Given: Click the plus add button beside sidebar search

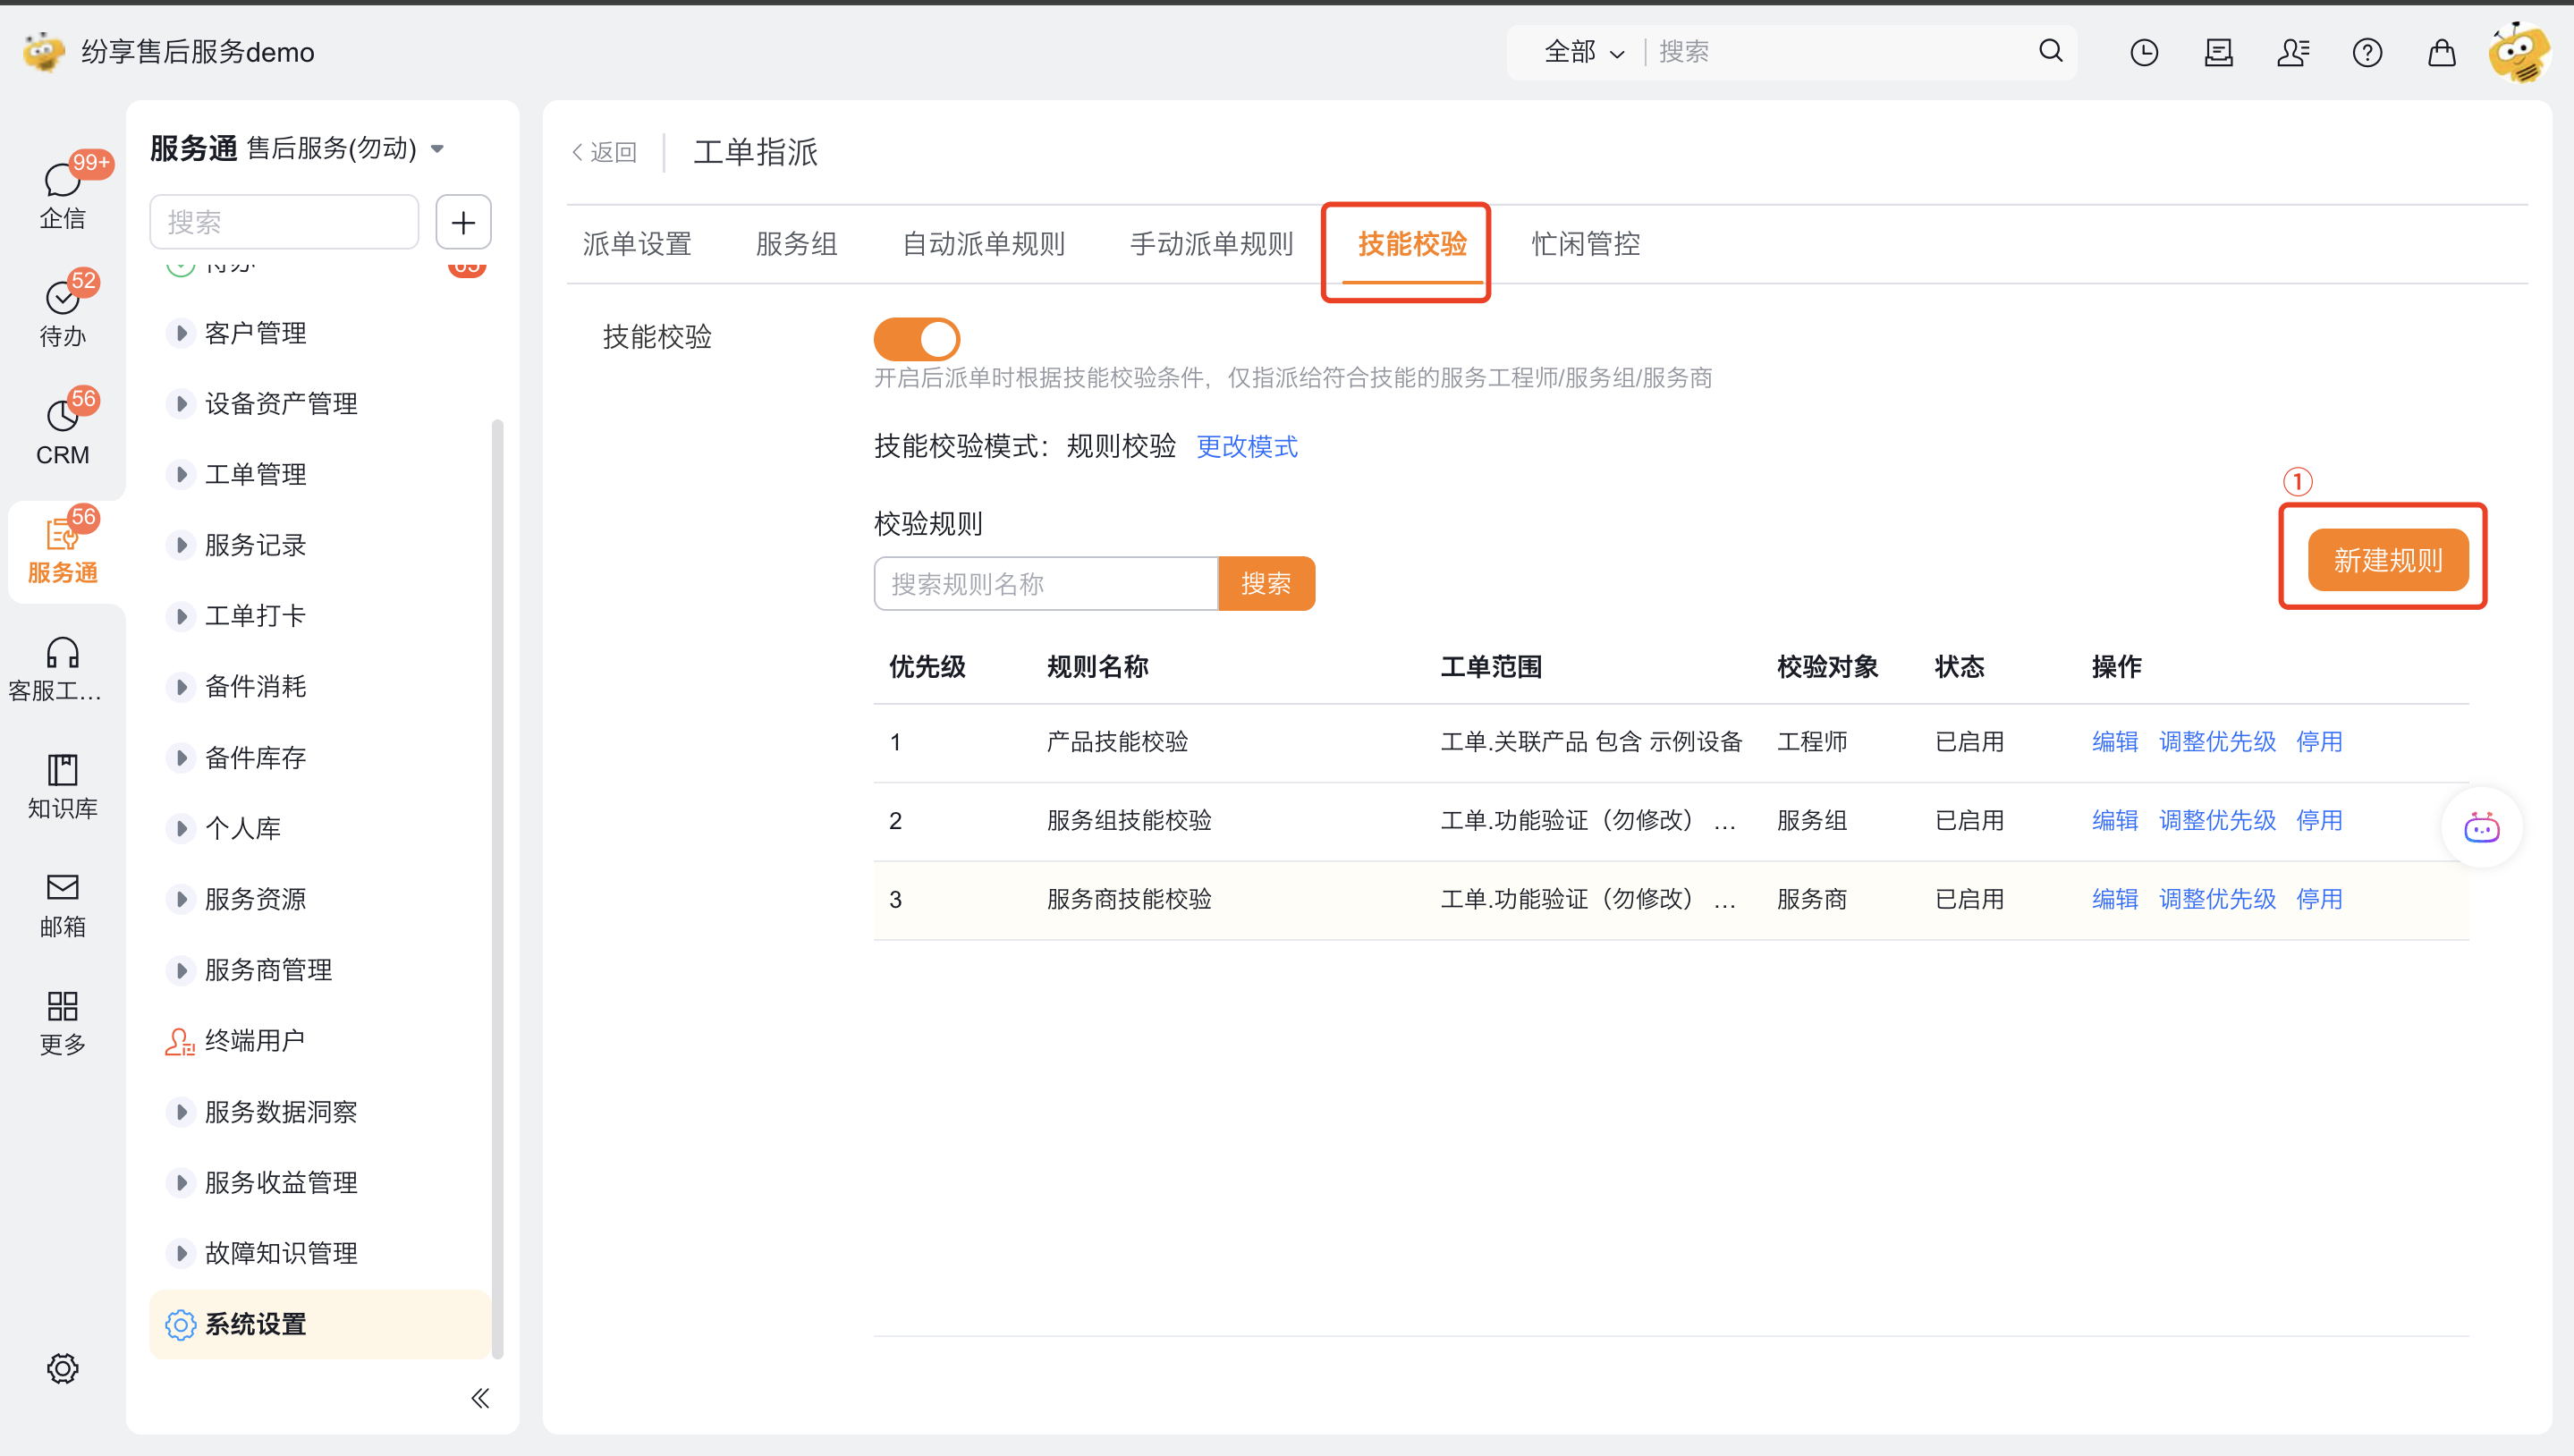Looking at the screenshot, I should coord(463,222).
